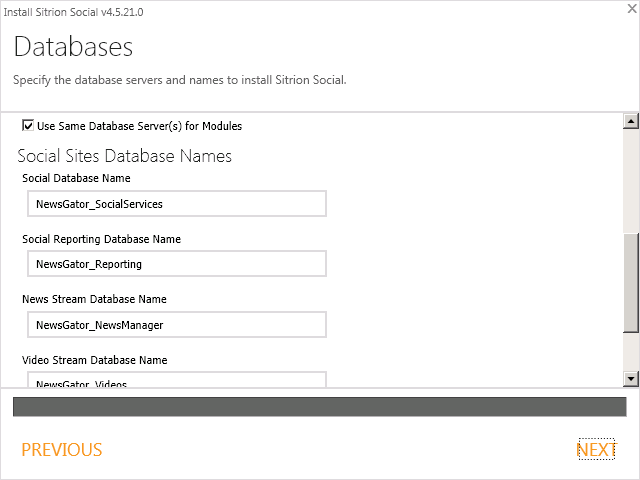Click the Specify the database servers description
The image size is (640, 480).
[x=179, y=80]
